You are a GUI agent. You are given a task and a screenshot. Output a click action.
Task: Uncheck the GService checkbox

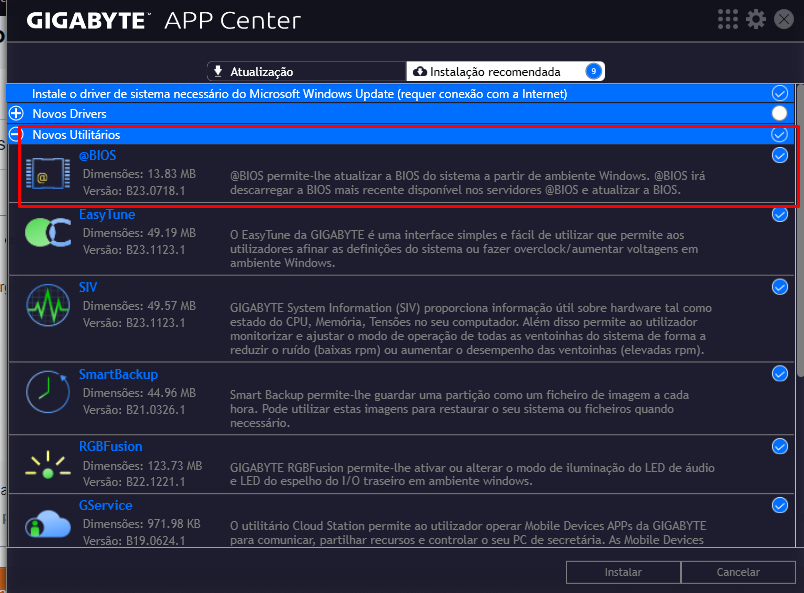point(779,505)
